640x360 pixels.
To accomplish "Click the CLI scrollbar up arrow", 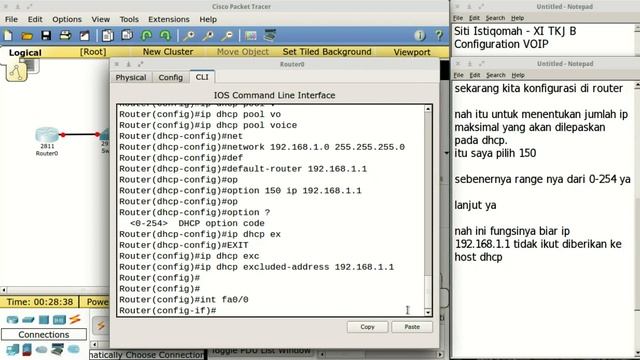I will click(x=428, y=109).
